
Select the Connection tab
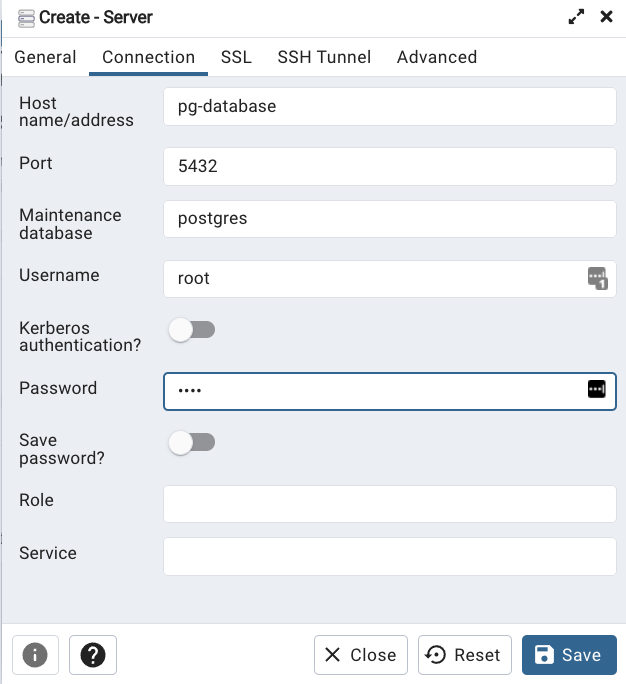(148, 57)
